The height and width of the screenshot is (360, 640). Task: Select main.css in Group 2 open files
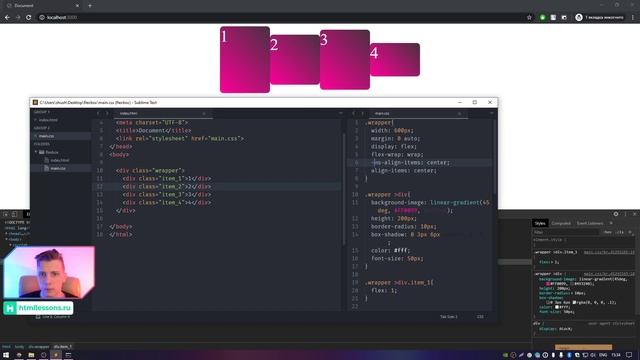coord(46,136)
